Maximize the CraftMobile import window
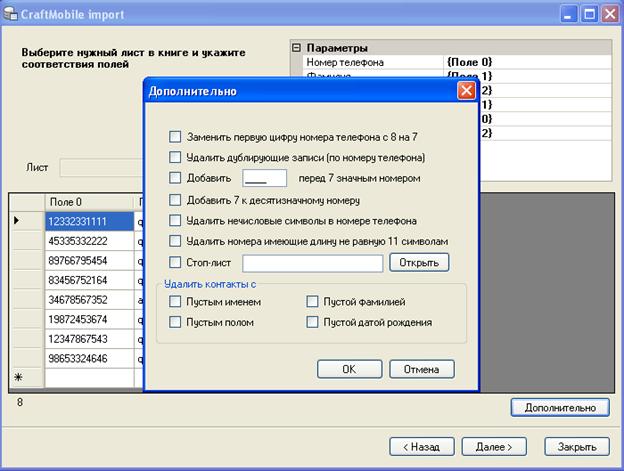Image resolution: width=624 pixels, height=471 pixels. click(x=589, y=15)
